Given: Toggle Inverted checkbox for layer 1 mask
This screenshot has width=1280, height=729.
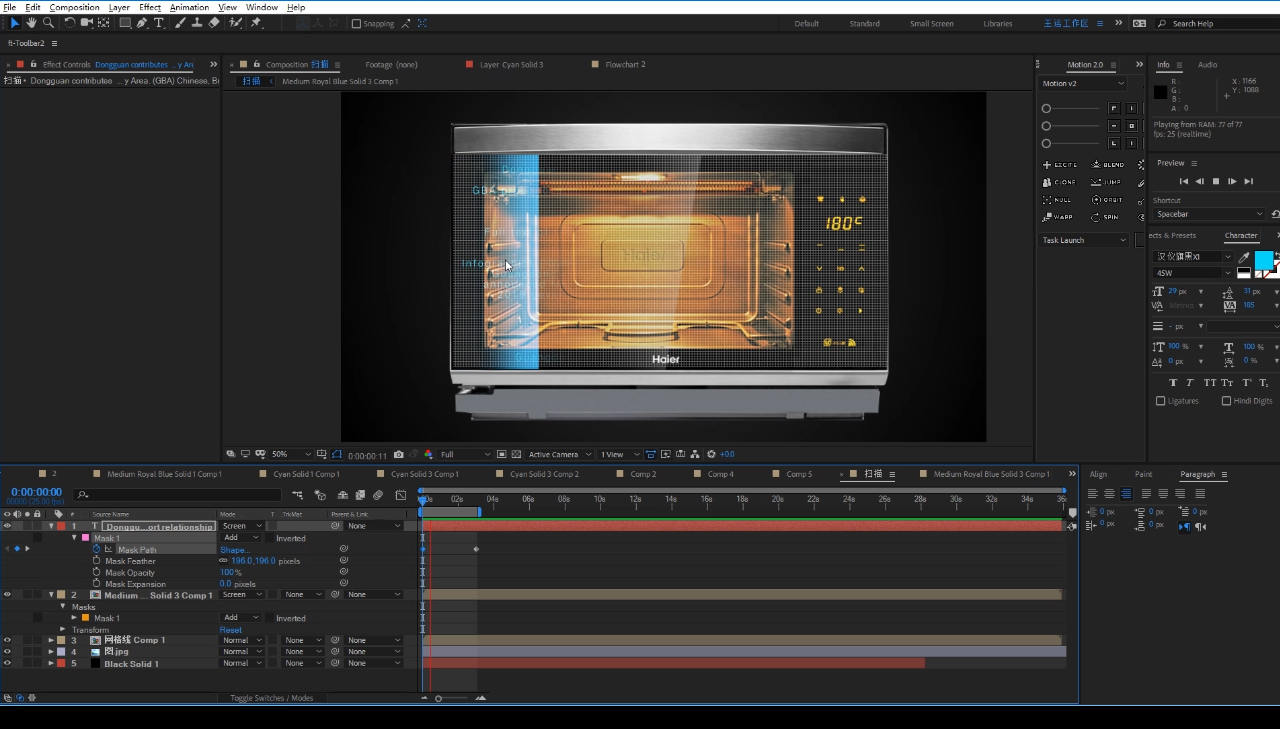Looking at the screenshot, I should click(270, 538).
